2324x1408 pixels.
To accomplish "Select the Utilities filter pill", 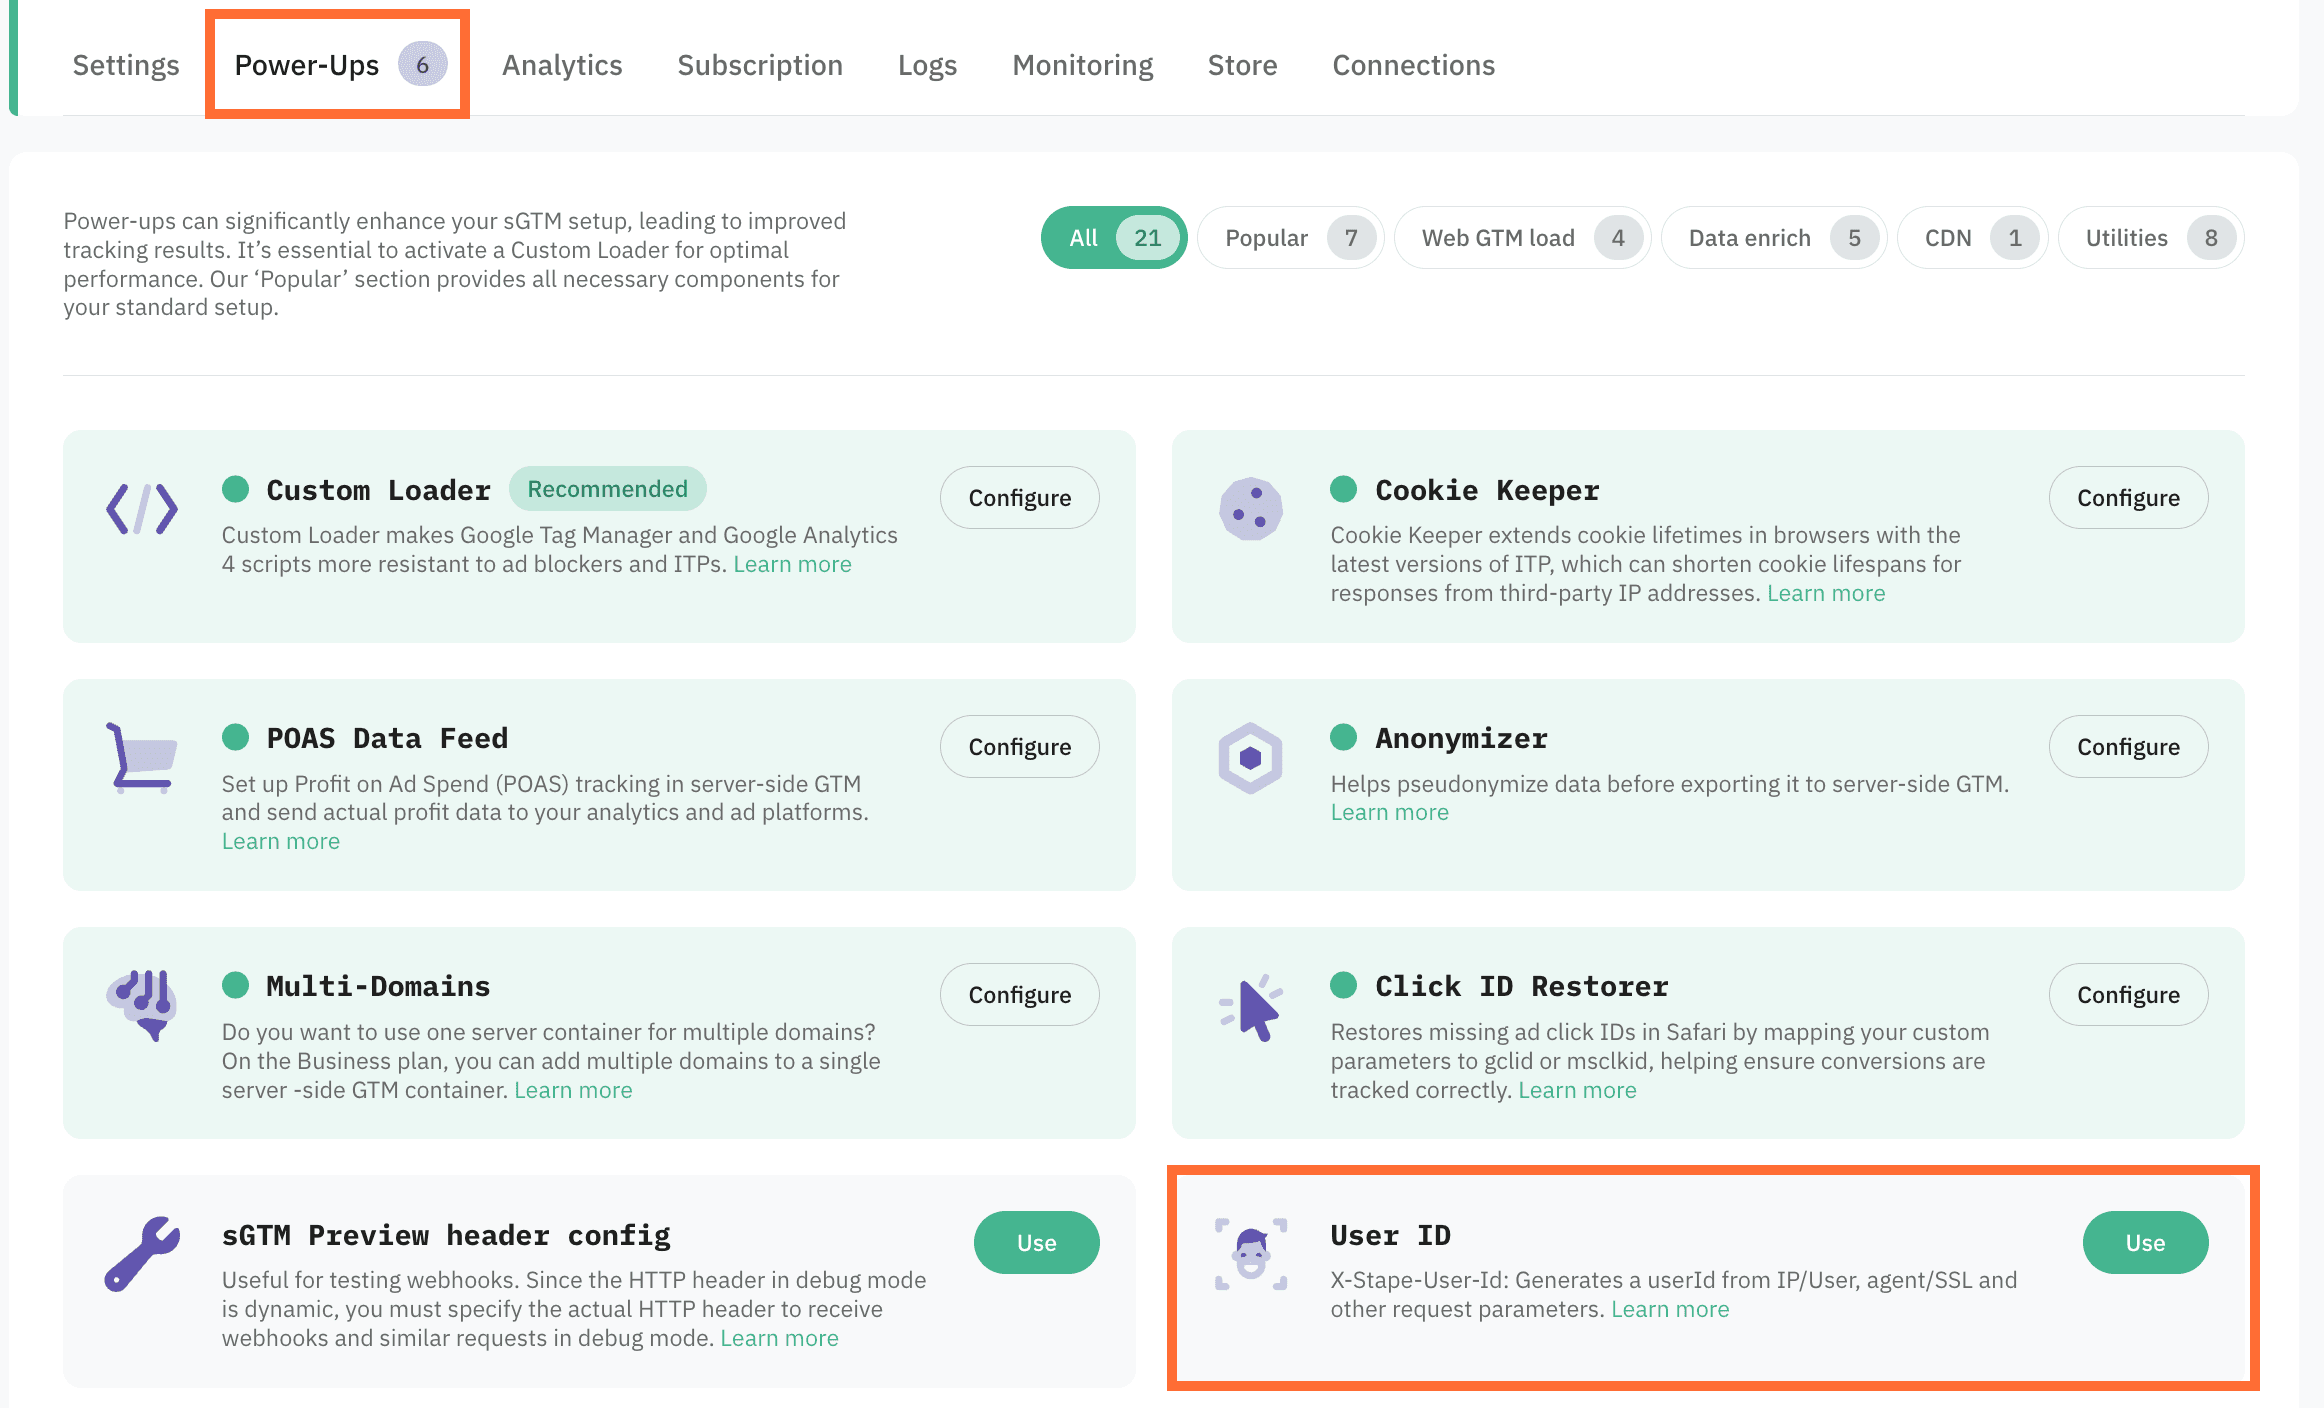I will (2150, 237).
